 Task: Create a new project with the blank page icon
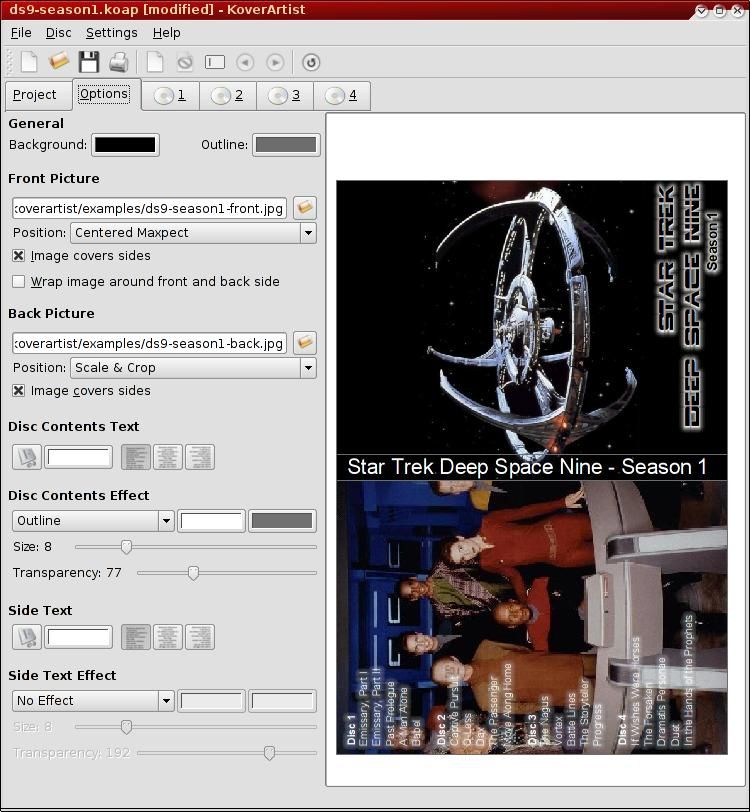[29, 62]
